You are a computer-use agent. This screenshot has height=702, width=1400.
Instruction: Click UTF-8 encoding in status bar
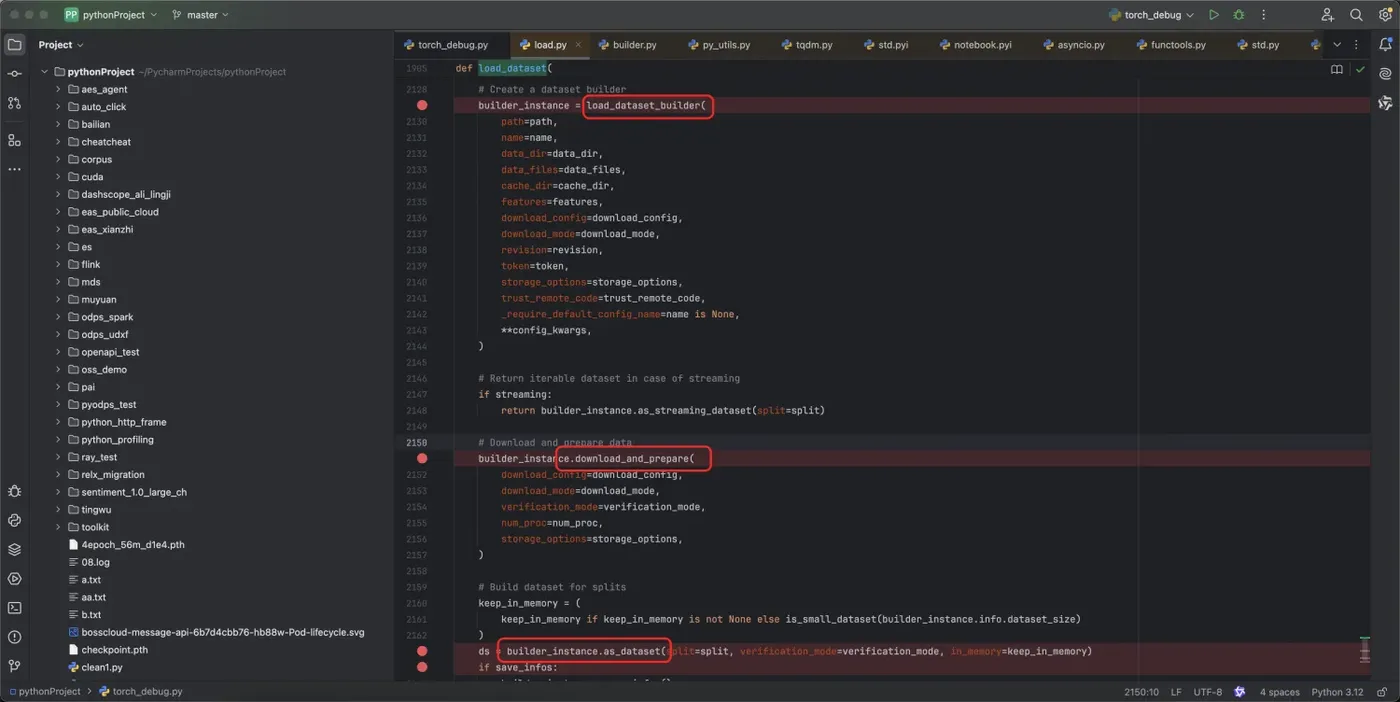tap(1207, 692)
